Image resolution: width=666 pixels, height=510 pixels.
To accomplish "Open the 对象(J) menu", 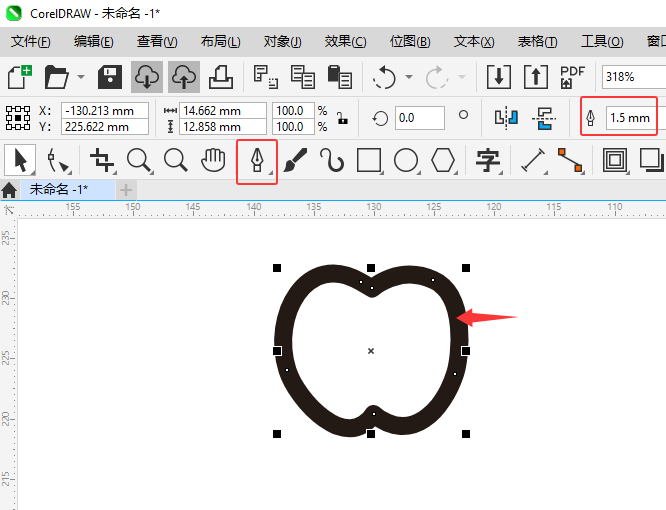I will pos(282,41).
